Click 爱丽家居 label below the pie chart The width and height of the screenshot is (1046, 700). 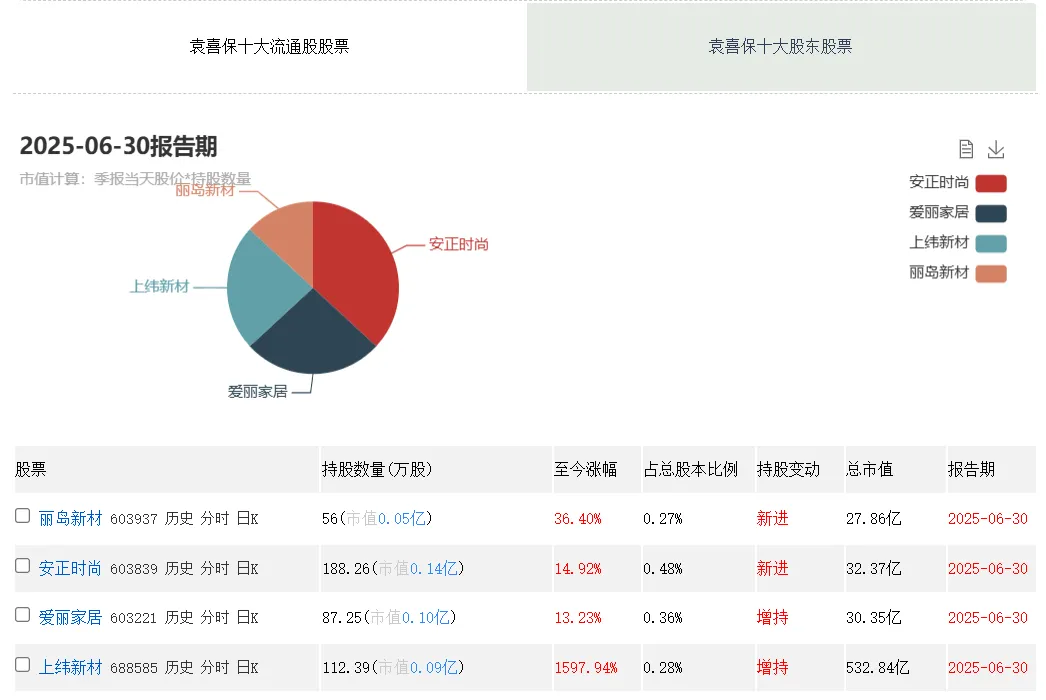[257, 392]
